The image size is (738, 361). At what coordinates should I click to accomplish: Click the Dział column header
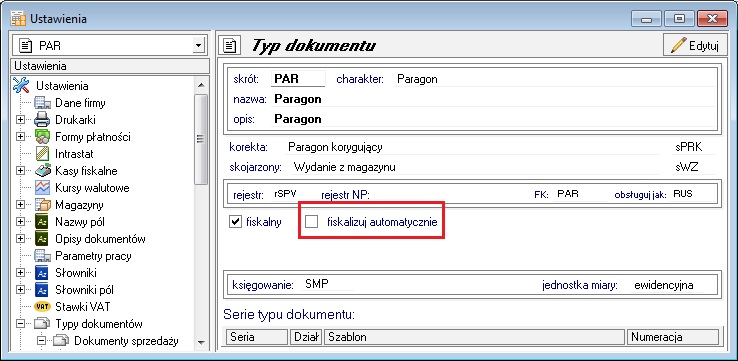pos(306,337)
